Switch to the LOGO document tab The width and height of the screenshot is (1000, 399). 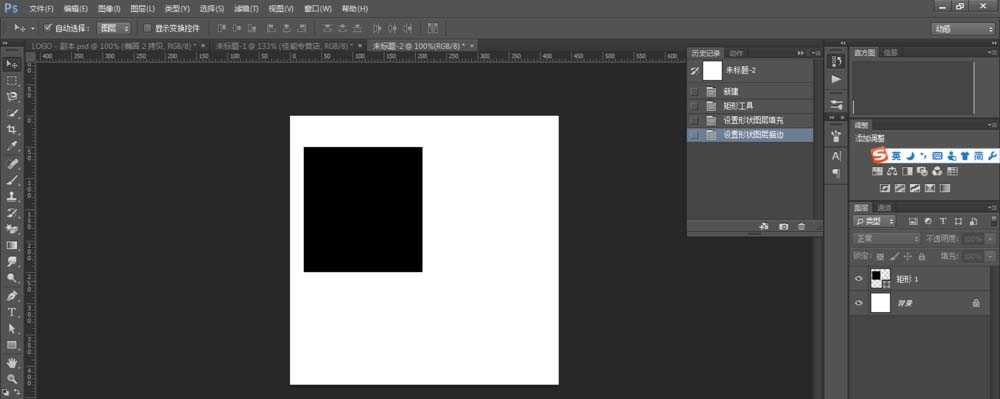click(x=113, y=46)
